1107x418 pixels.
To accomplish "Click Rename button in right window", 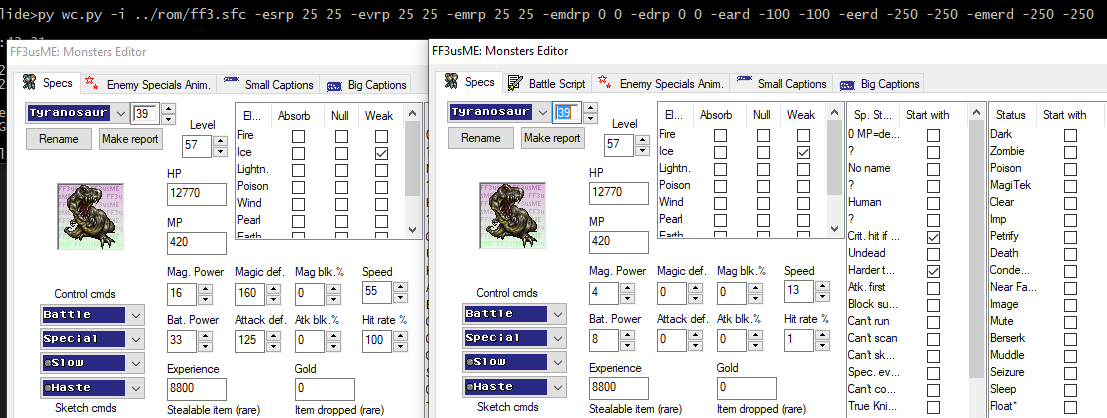I will [481, 138].
